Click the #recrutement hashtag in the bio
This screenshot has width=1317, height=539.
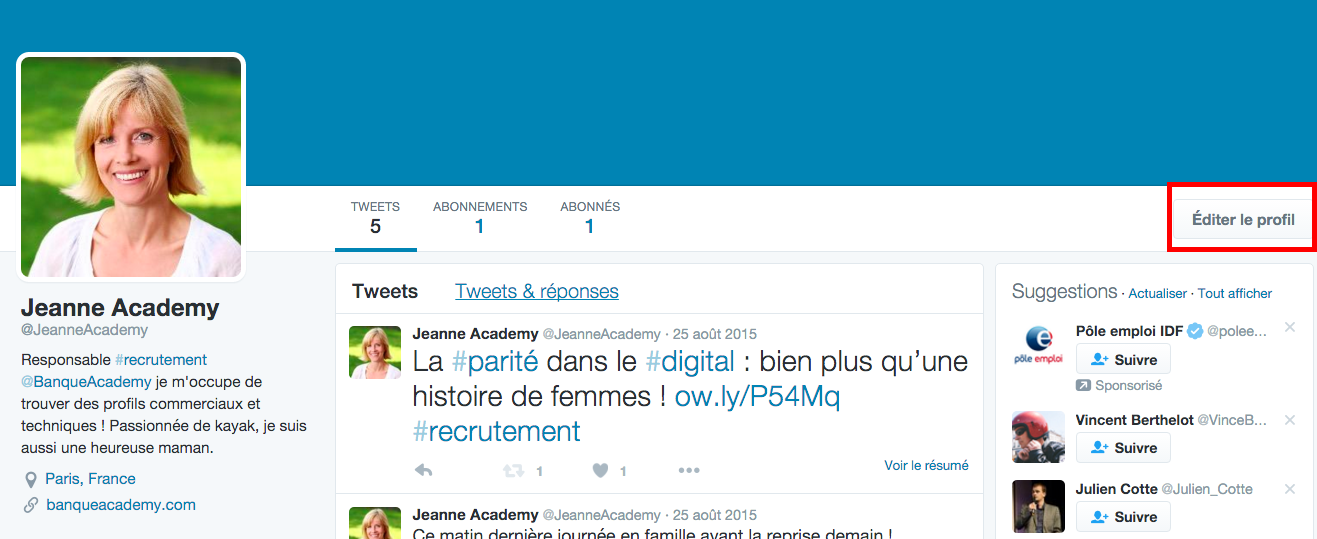[161, 359]
